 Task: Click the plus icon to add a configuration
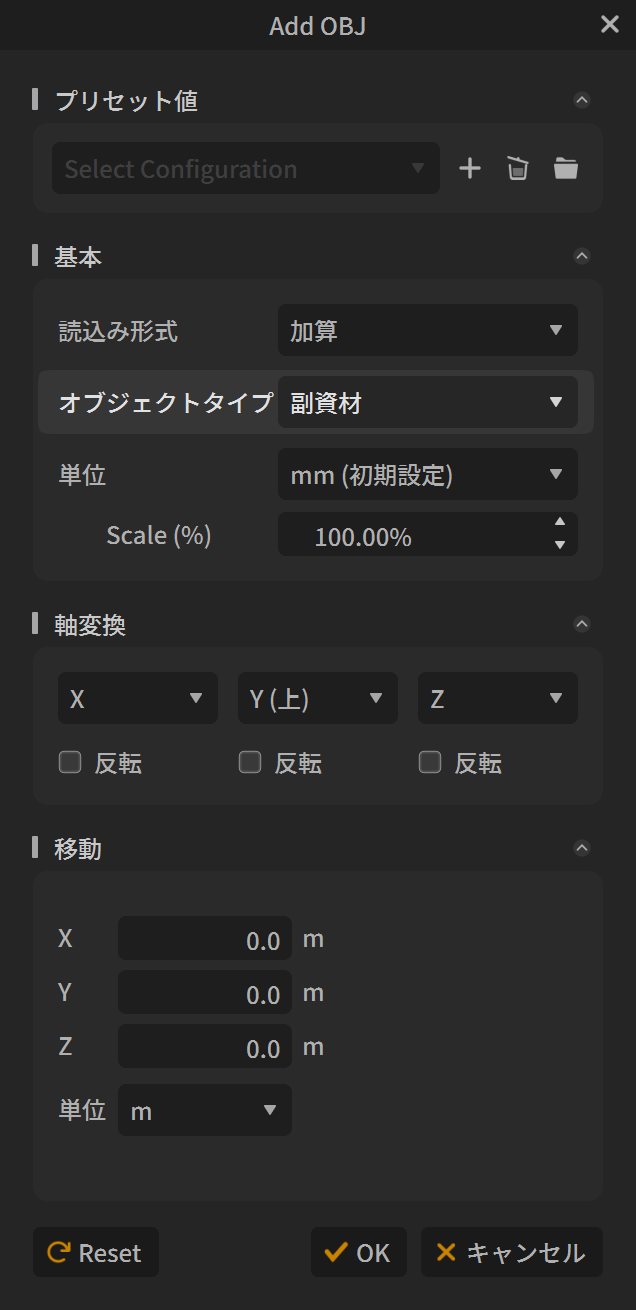coord(469,168)
